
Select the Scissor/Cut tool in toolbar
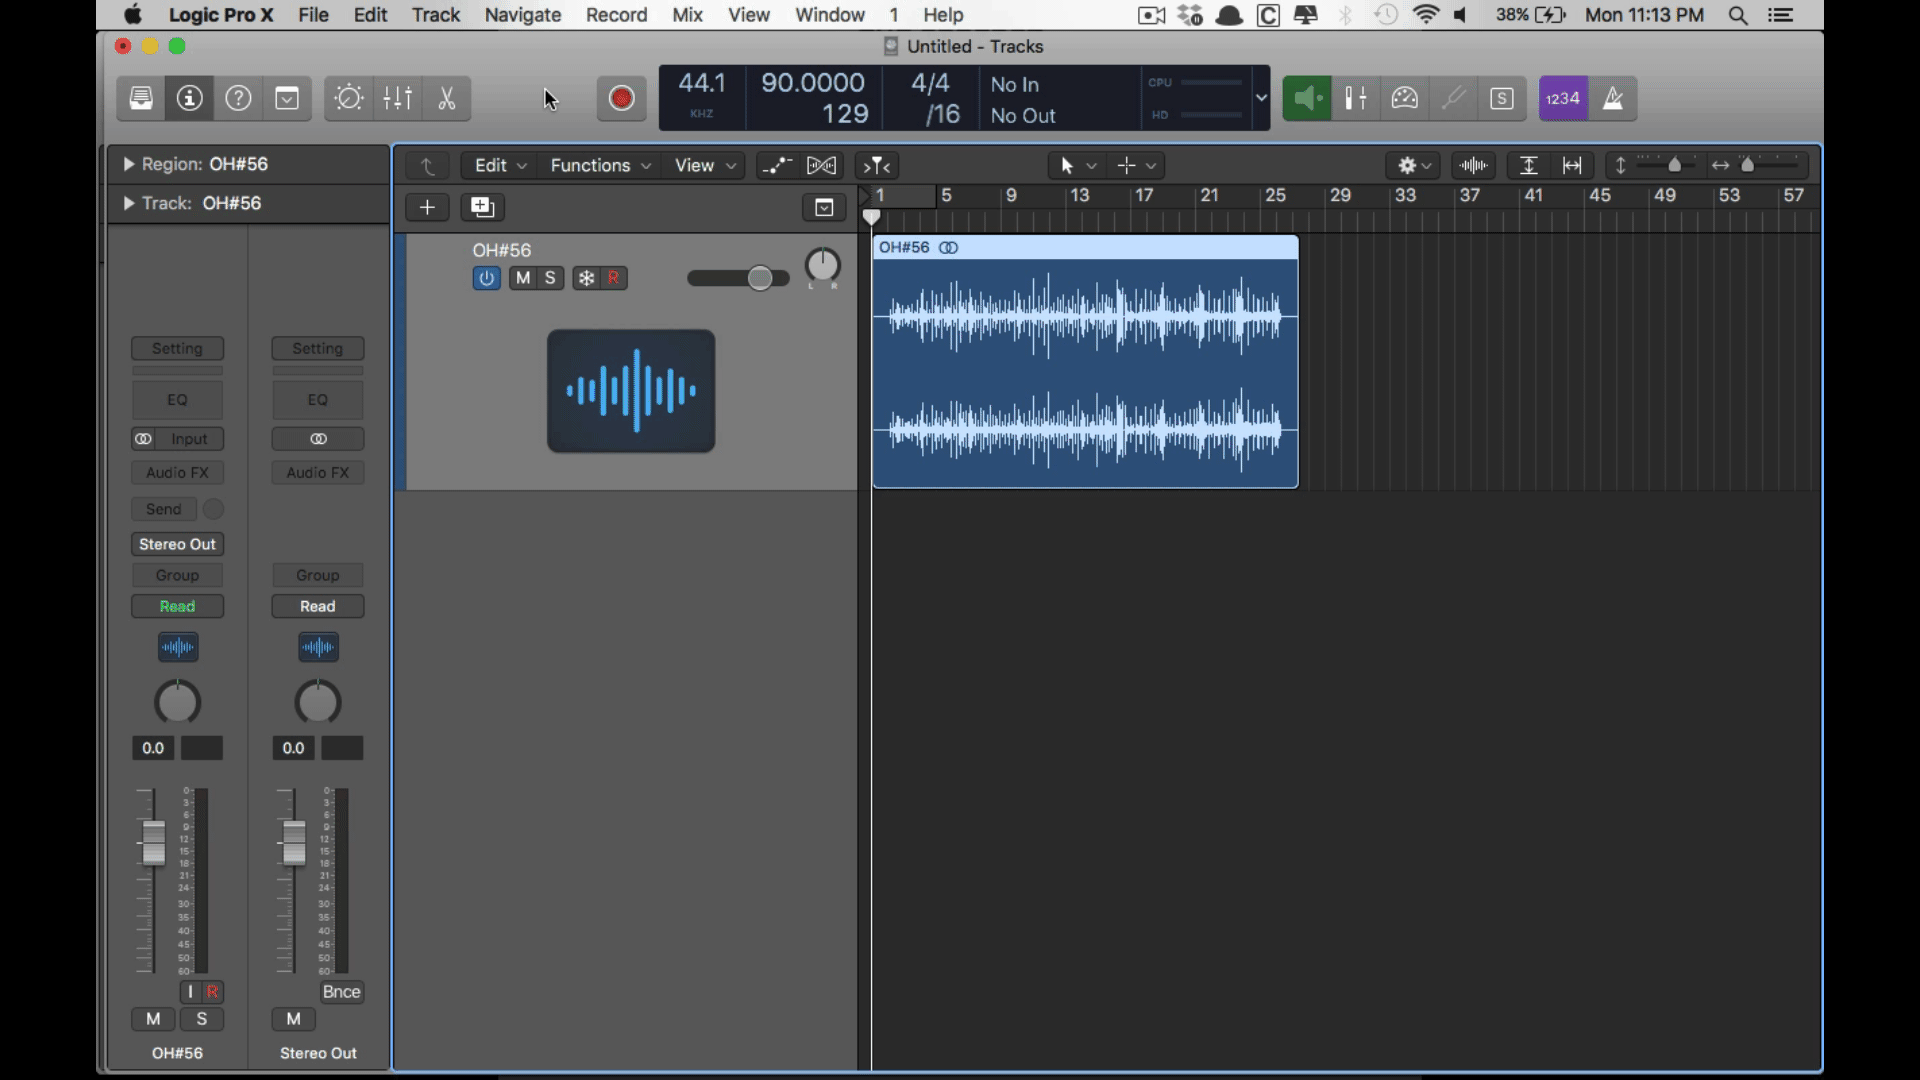click(x=446, y=98)
